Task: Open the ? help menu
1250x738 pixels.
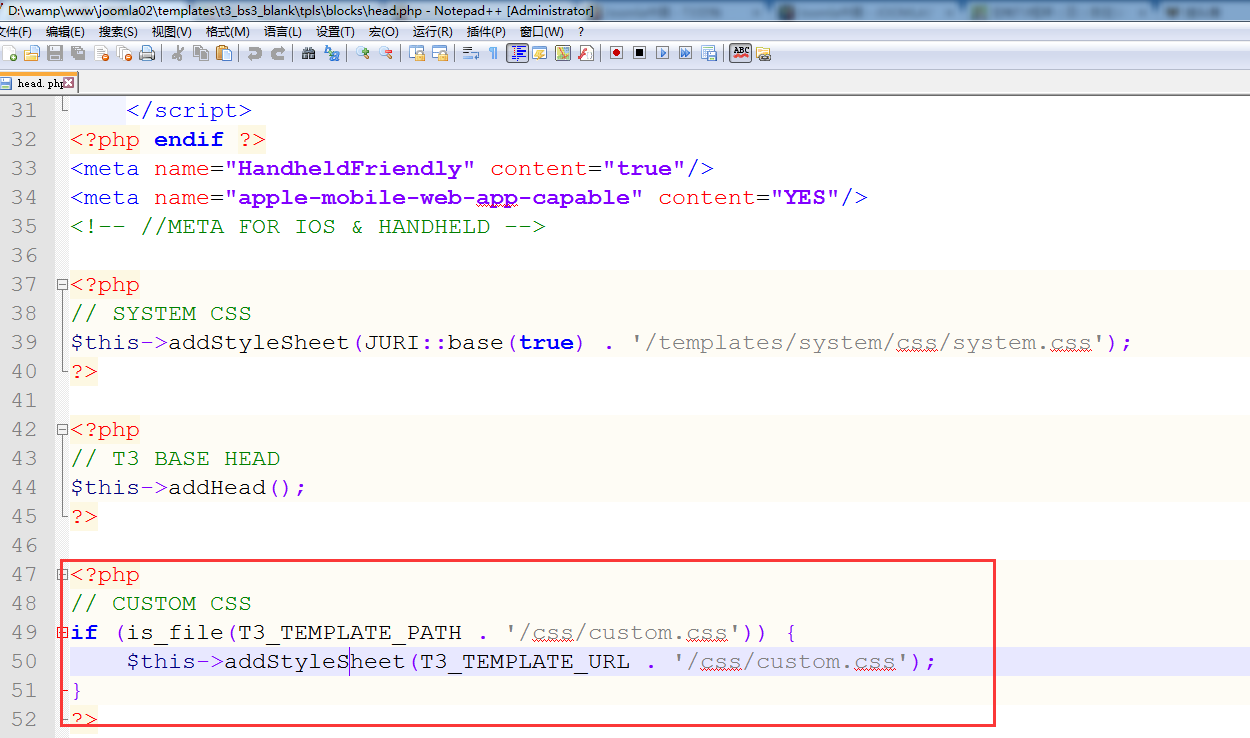Action: [x=581, y=32]
